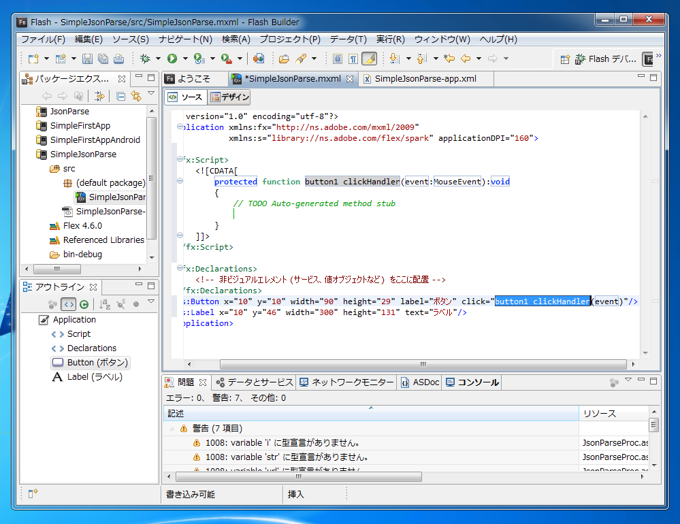The image size is (680, 524).
Task: Click the editor horizontal scrollbar thumb
Action: (x=423, y=364)
